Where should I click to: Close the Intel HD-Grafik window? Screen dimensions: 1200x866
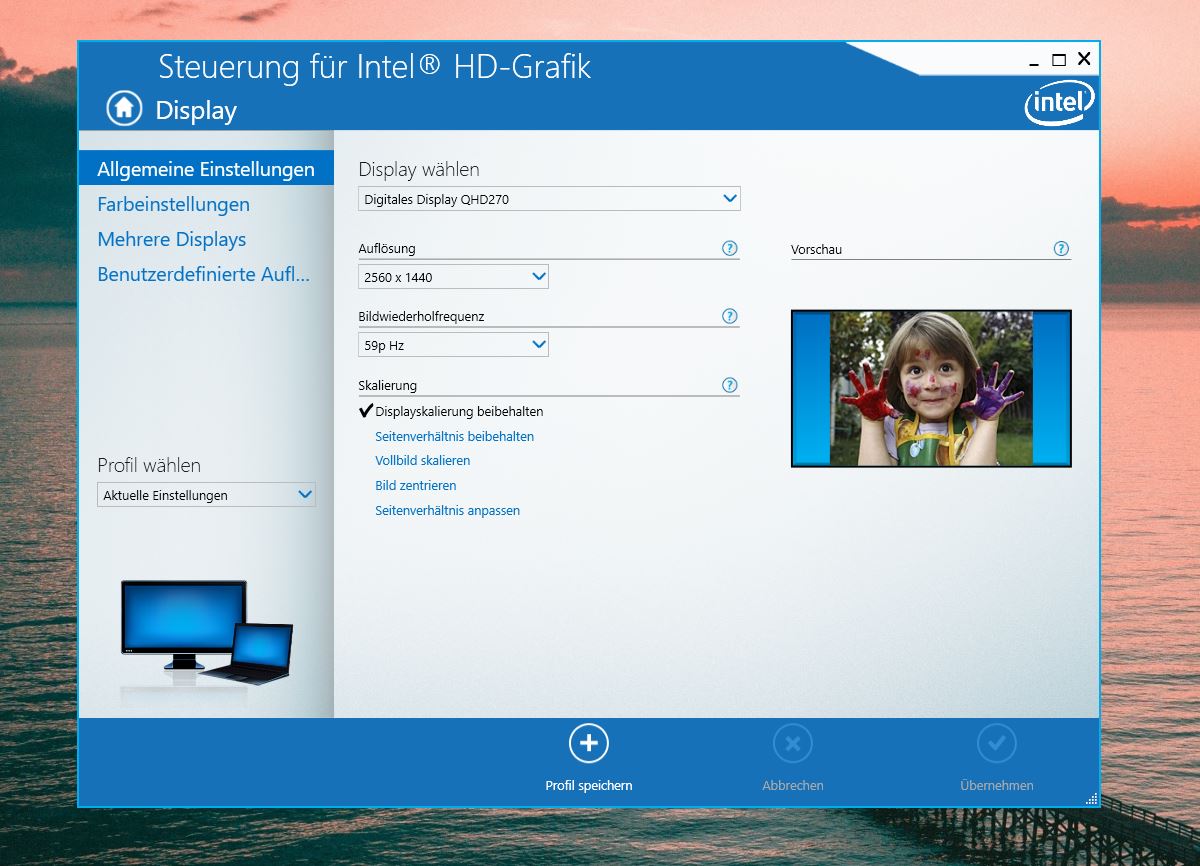point(1084,59)
